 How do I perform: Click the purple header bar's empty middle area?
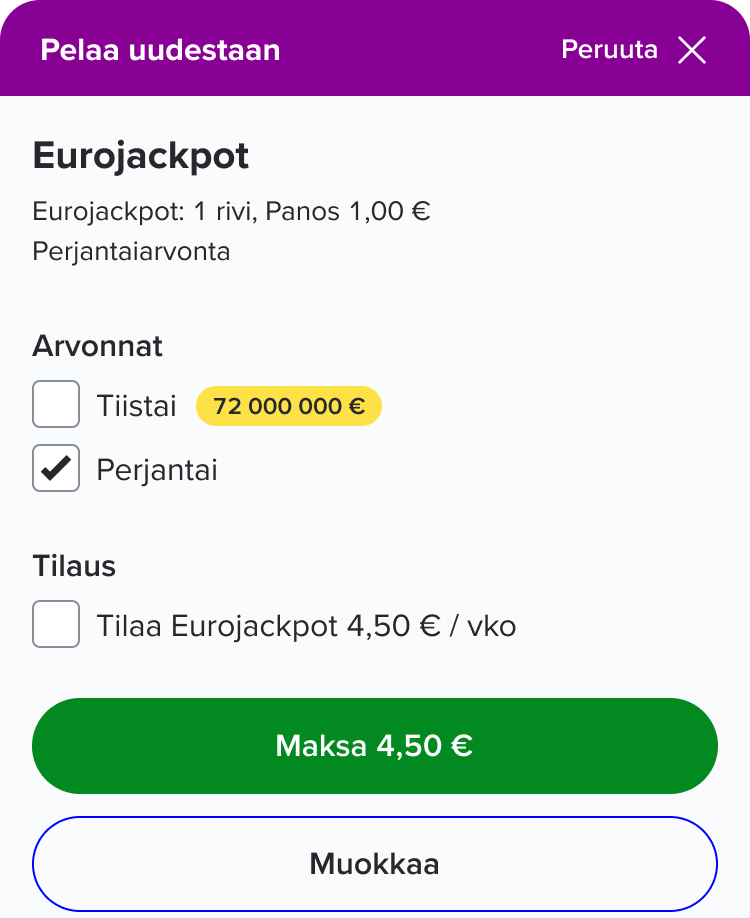420,50
